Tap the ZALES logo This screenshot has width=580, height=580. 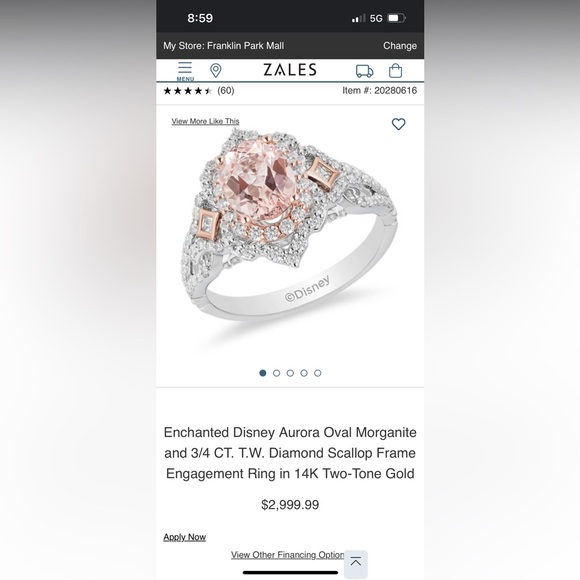tap(290, 70)
